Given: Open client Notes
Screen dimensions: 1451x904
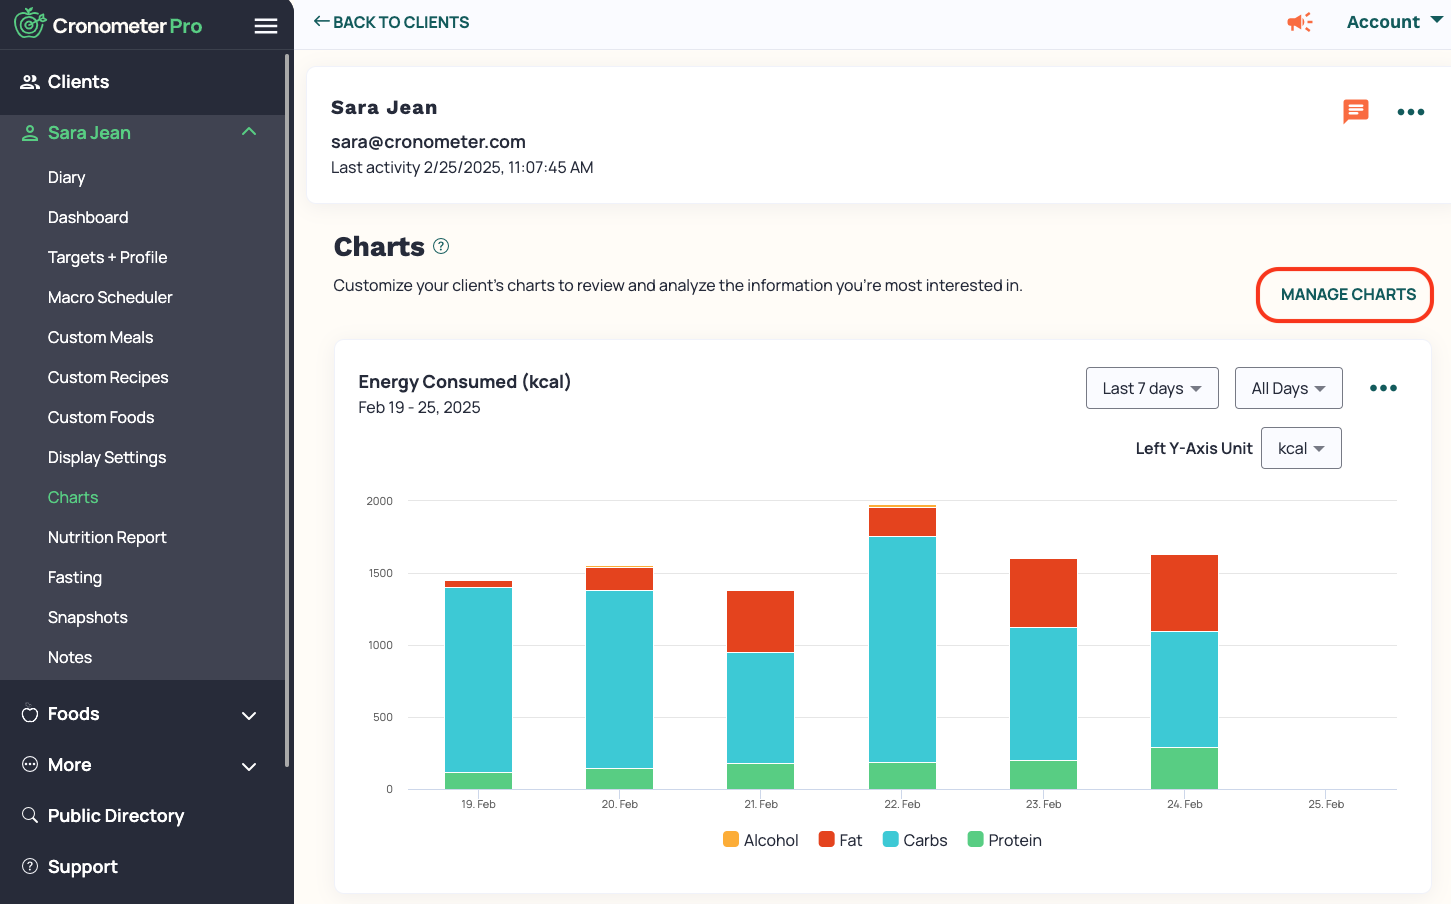Looking at the screenshot, I should pyautogui.click(x=70, y=657).
